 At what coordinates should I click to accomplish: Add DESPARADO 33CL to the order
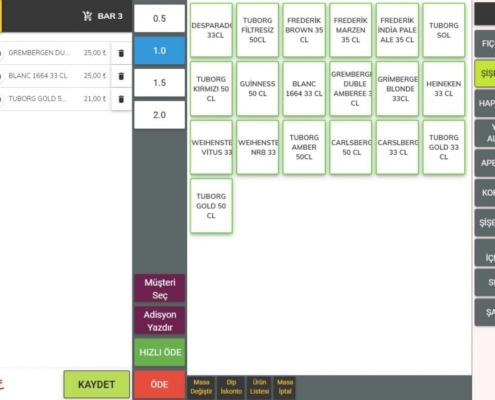tap(211, 30)
